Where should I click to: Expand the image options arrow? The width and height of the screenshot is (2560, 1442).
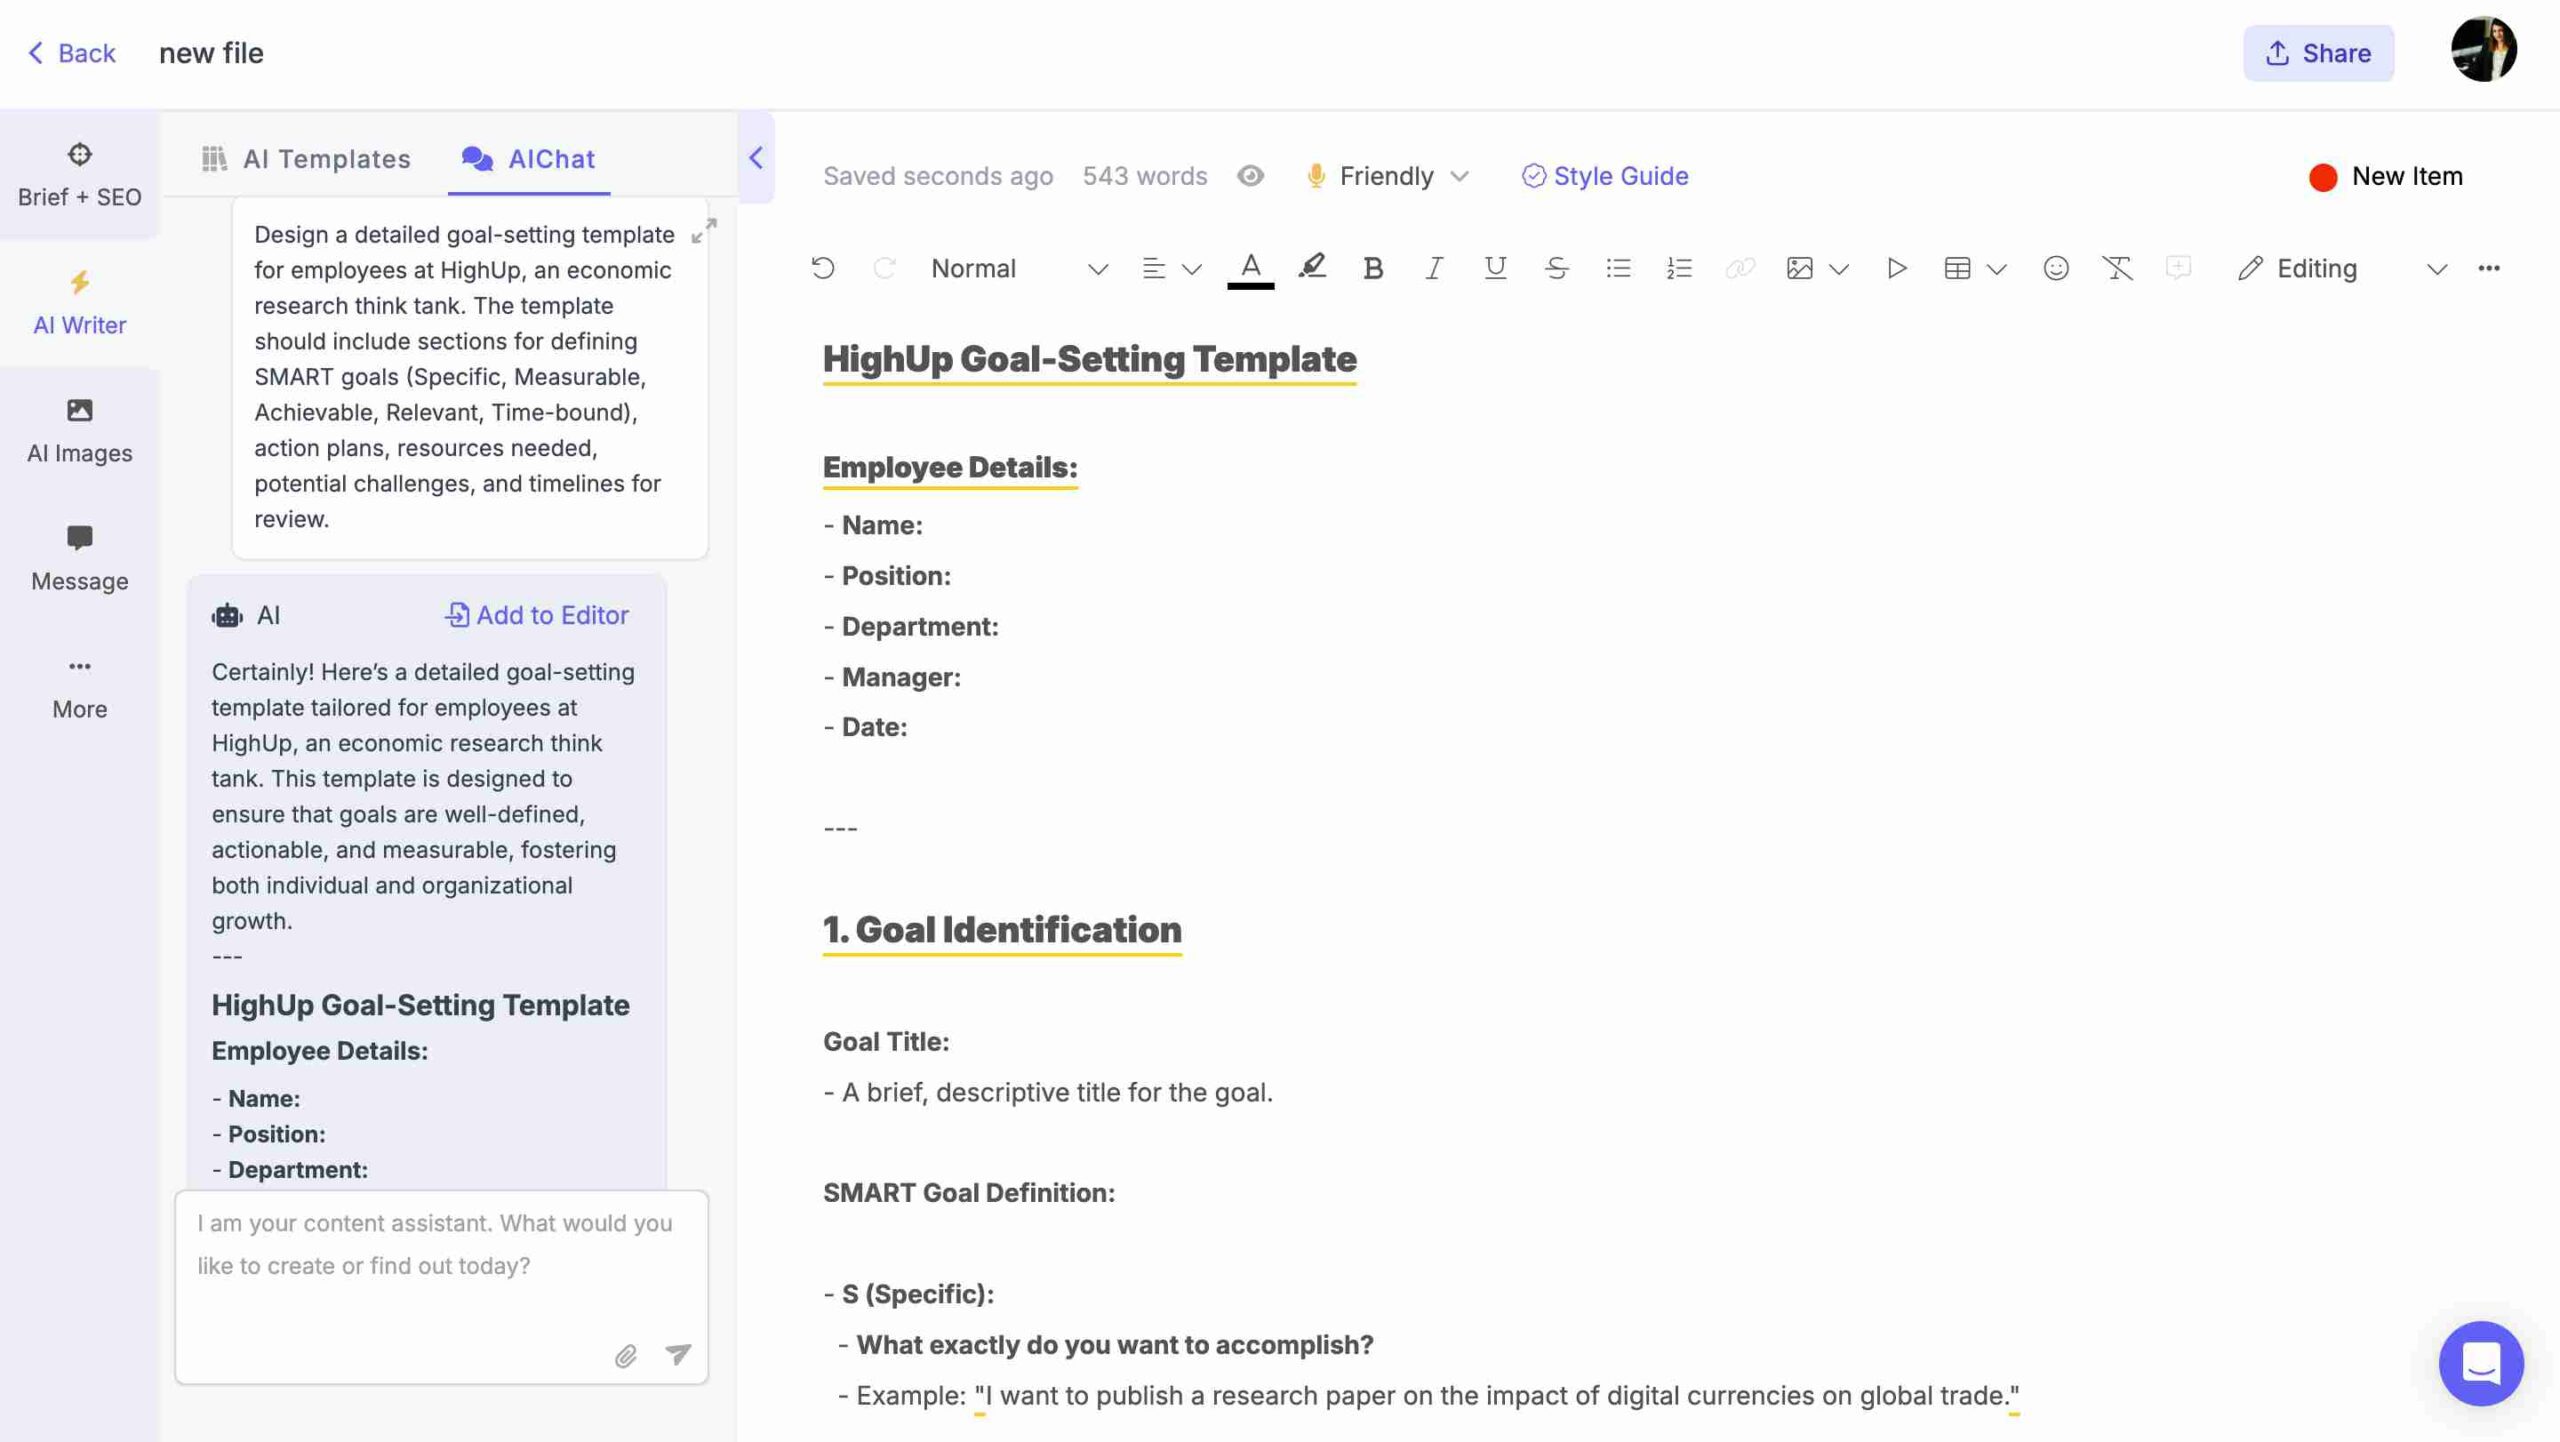pyautogui.click(x=1838, y=269)
